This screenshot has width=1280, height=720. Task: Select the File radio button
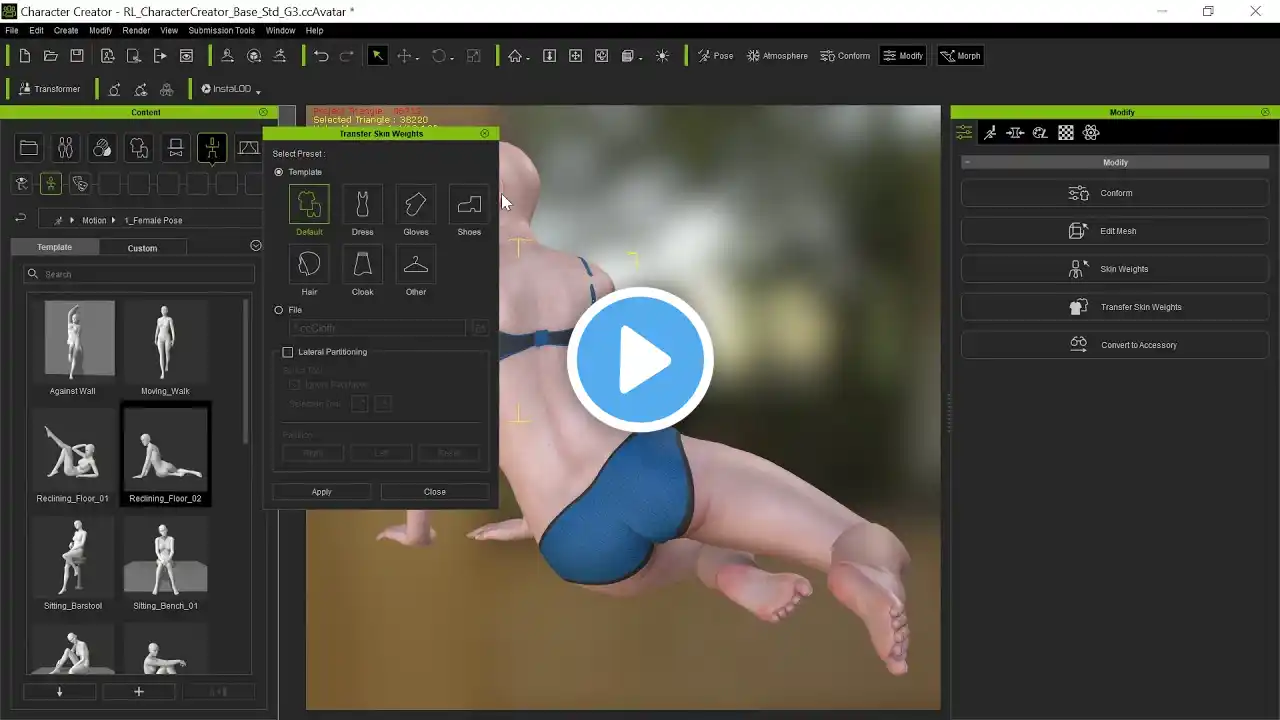click(279, 310)
